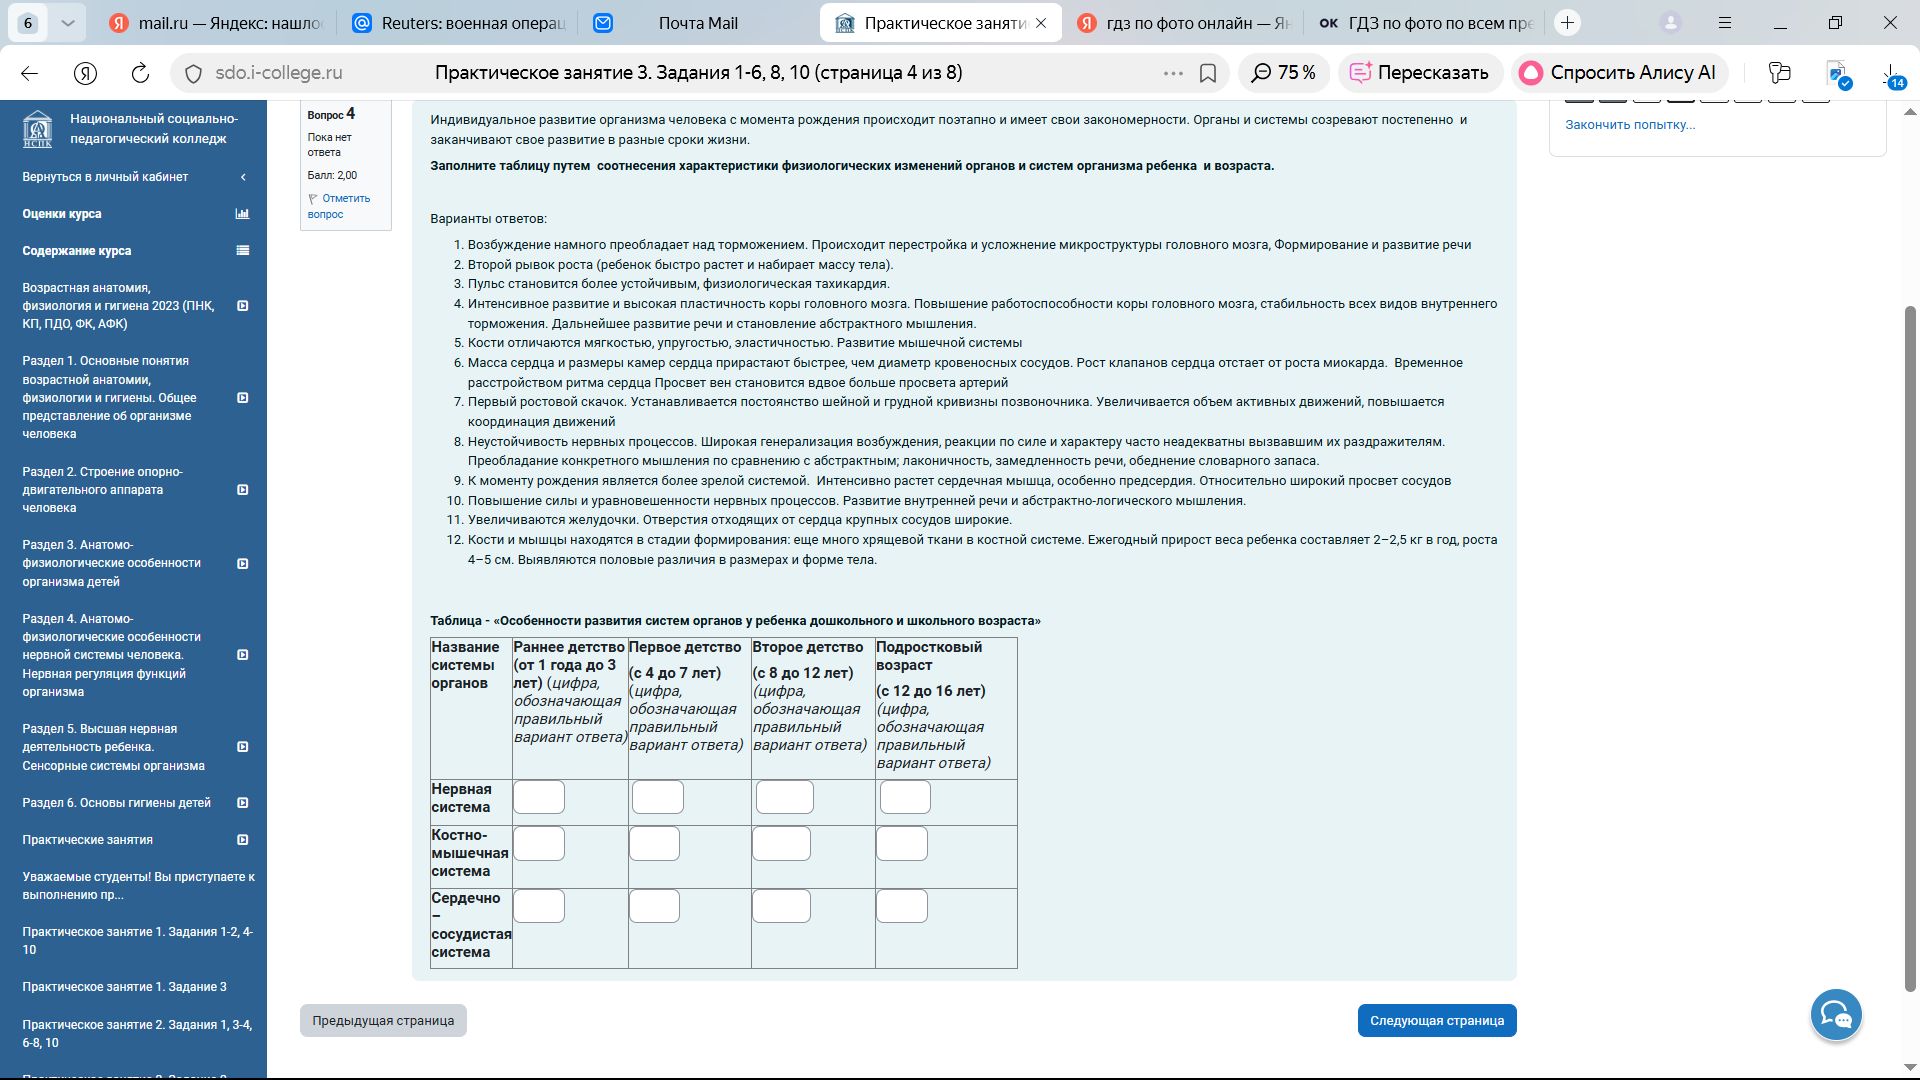
Task: Click Нервная система field for Второе детство
Action: tap(785, 798)
